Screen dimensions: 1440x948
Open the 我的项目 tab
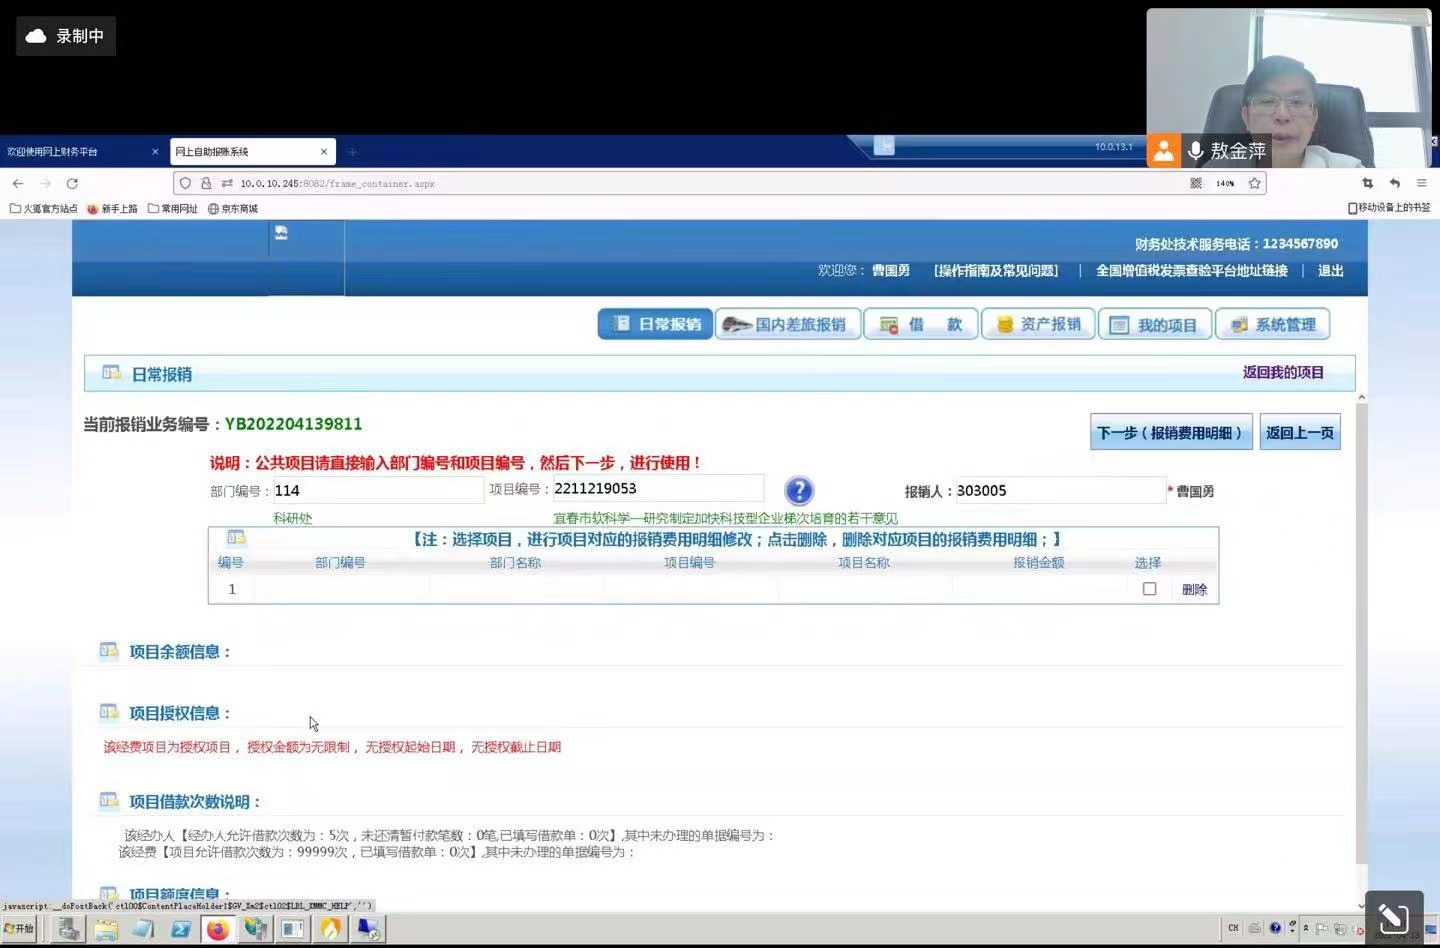(x=1155, y=325)
